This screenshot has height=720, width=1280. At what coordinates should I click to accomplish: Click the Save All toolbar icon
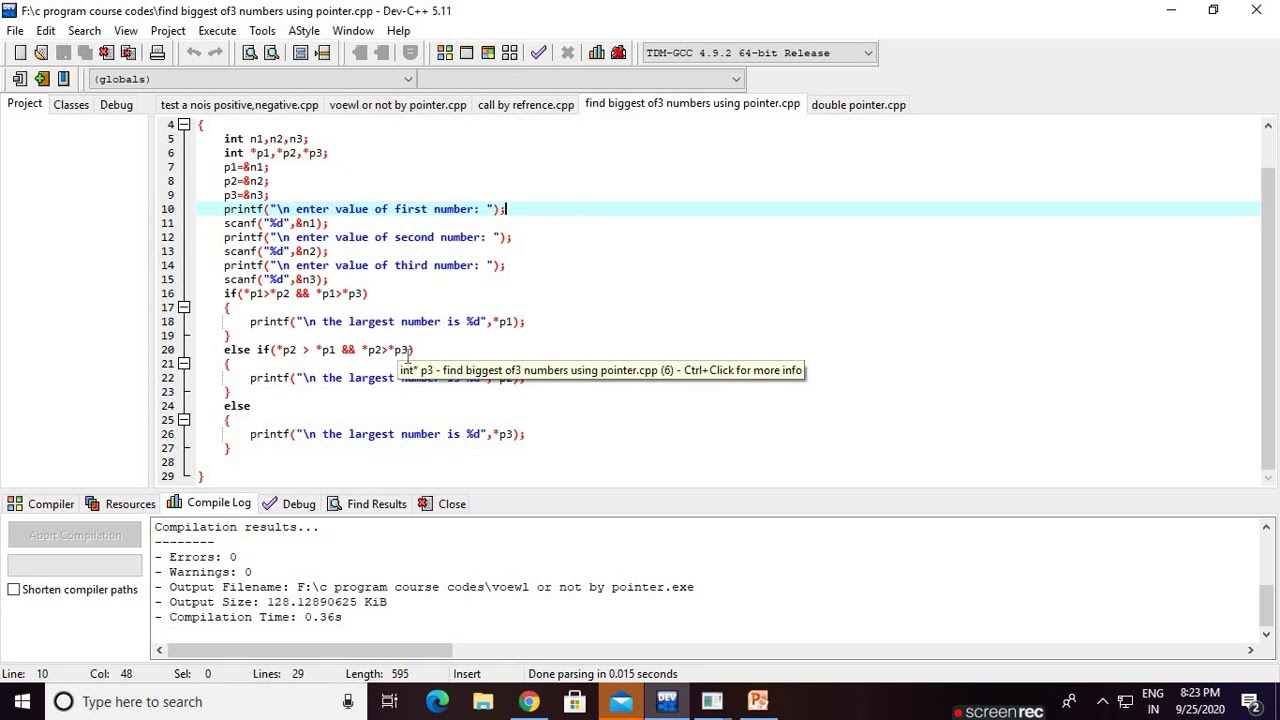point(85,53)
